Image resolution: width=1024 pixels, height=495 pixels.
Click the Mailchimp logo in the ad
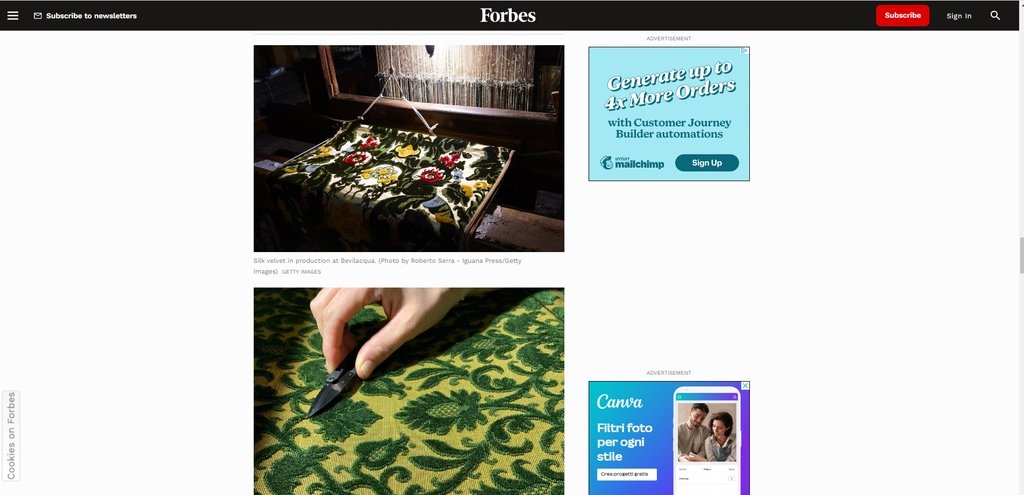point(632,163)
